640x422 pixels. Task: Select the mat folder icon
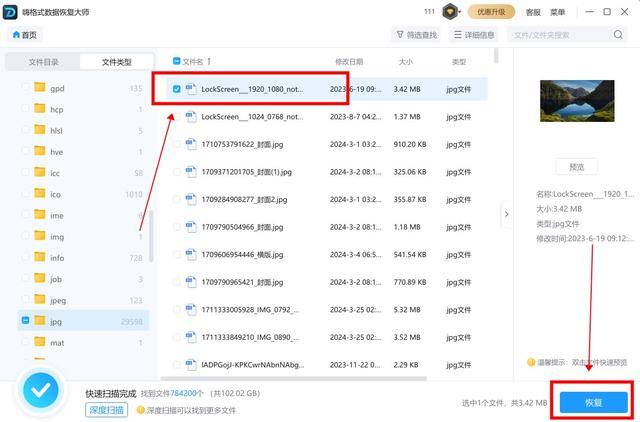click(x=40, y=342)
